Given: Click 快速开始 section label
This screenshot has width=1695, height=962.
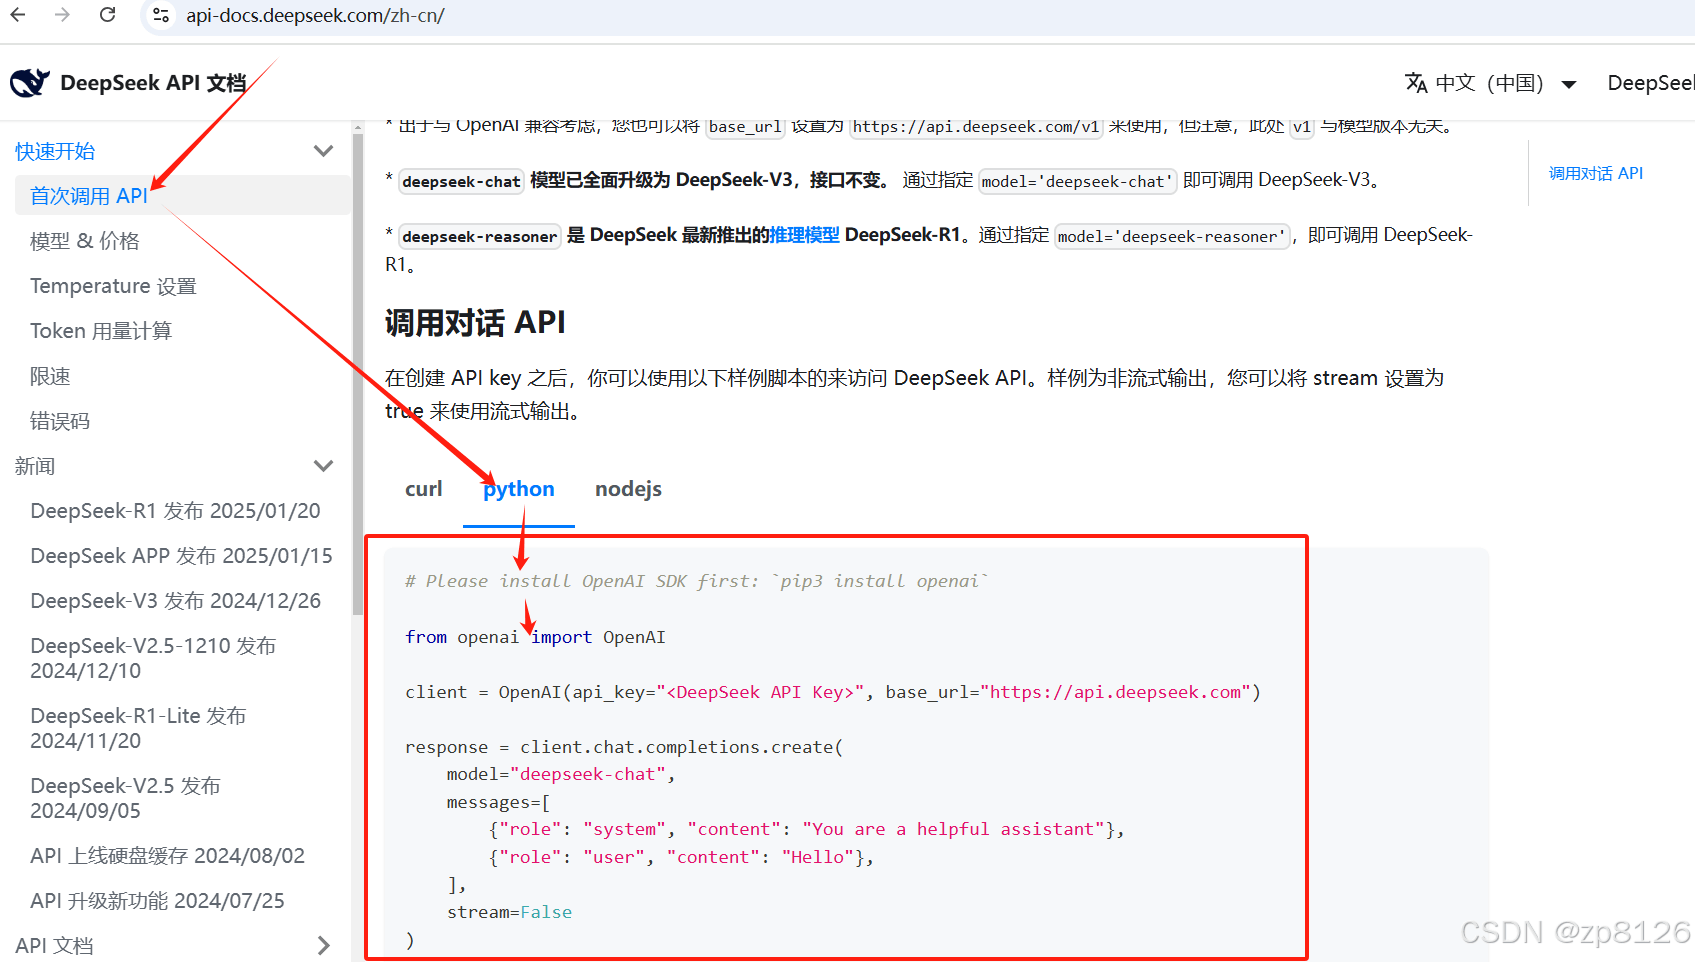Looking at the screenshot, I should pos(55,151).
